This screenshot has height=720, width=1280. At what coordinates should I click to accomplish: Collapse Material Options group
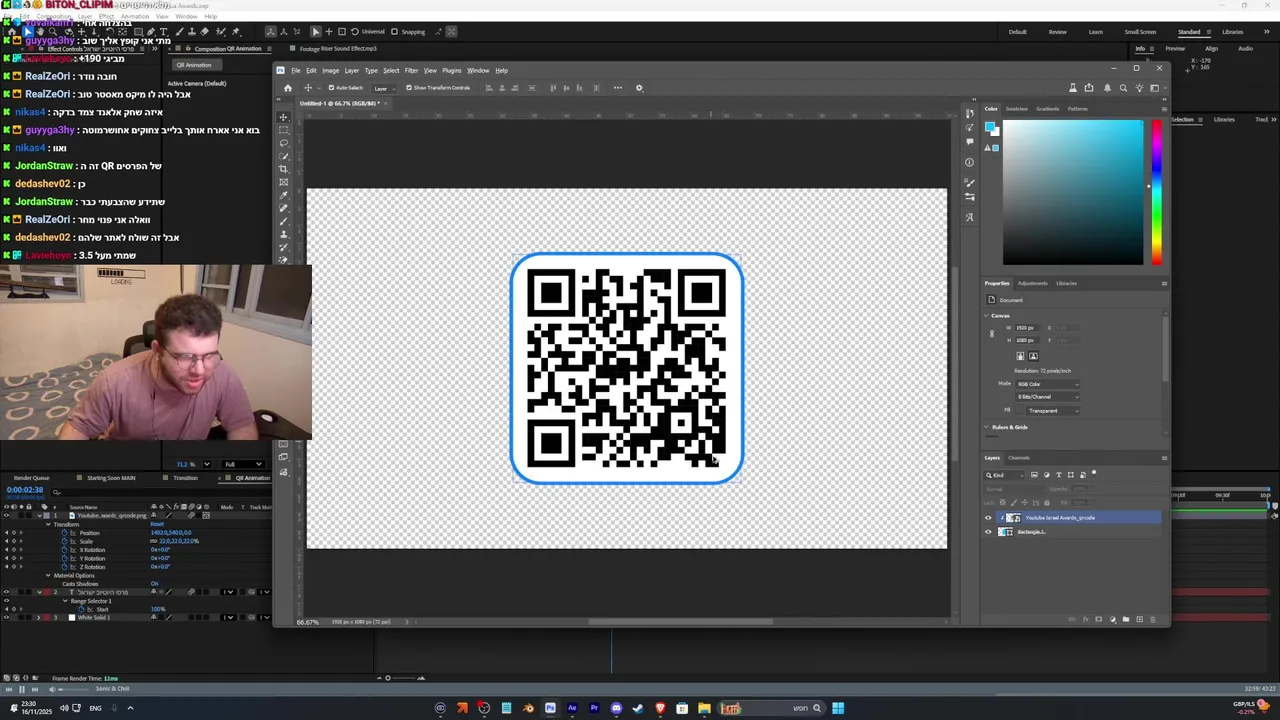47,575
